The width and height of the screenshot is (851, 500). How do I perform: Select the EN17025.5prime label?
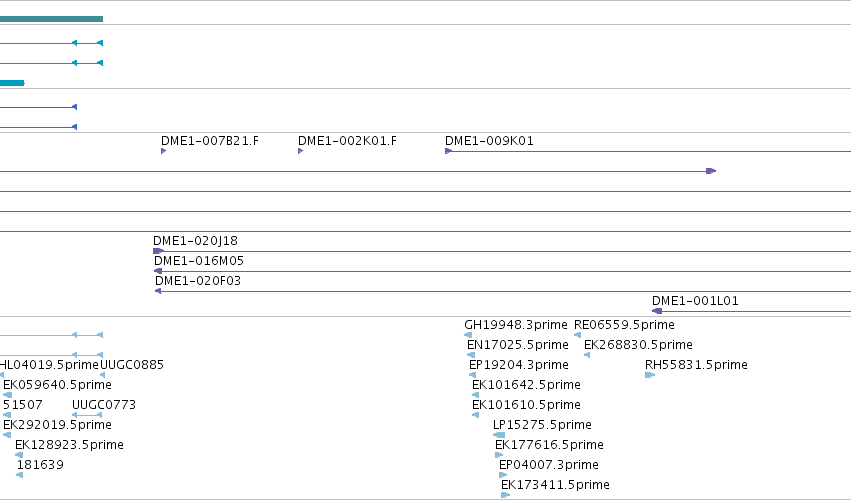[x=518, y=345]
